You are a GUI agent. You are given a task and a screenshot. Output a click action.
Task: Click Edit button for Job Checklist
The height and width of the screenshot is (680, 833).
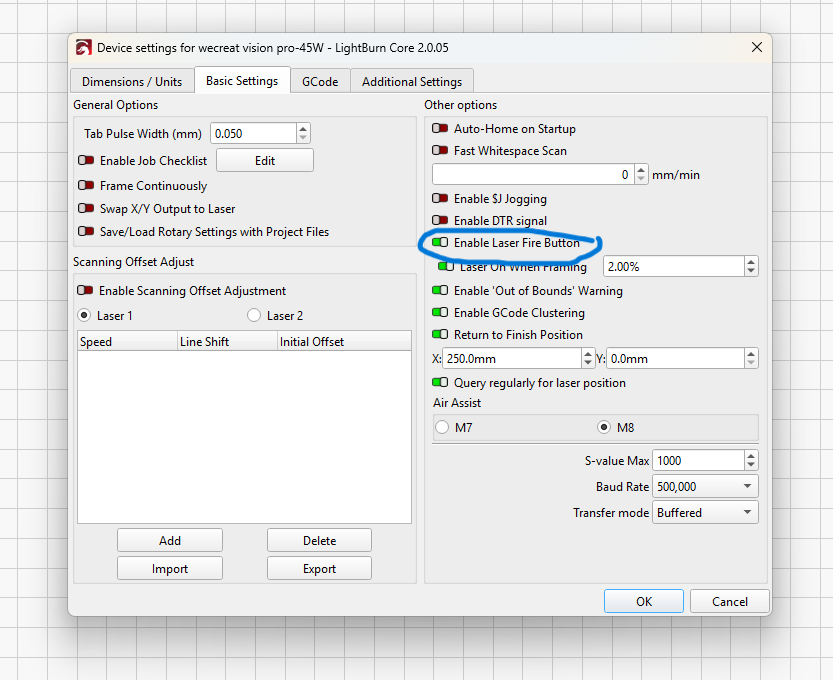coord(264,161)
